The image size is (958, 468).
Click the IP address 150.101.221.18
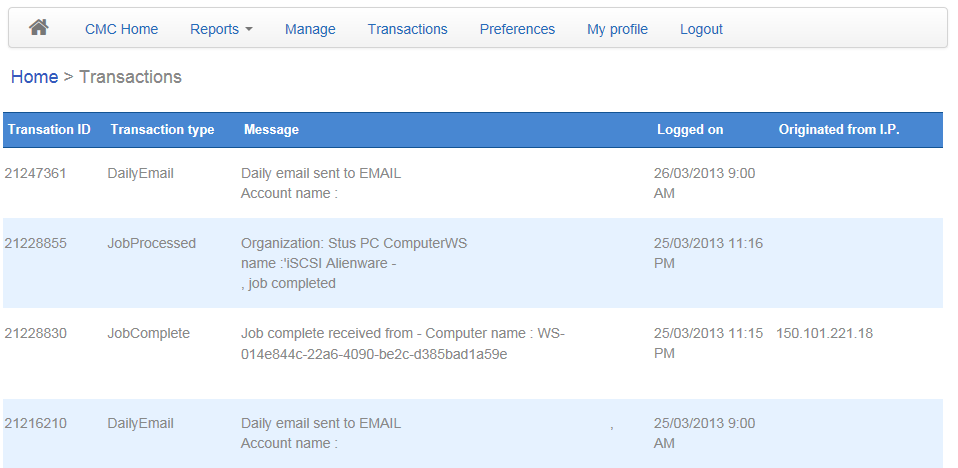pyautogui.click(x=824, y=333)
